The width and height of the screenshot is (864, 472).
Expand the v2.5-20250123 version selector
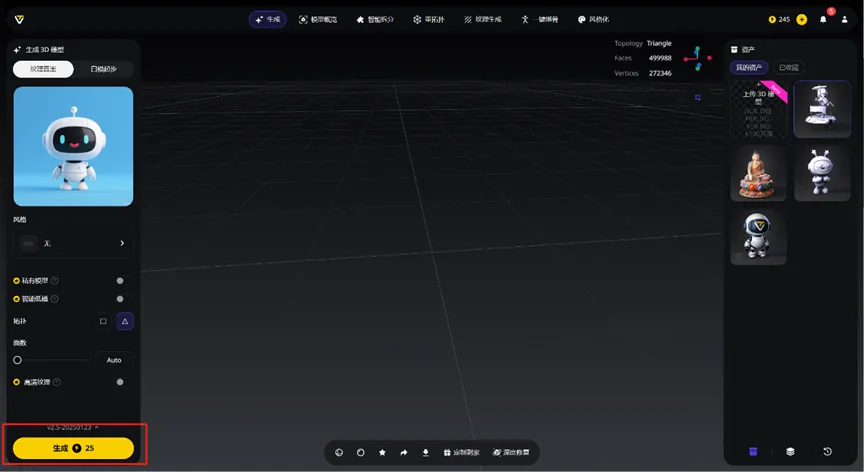click(73, 427)
